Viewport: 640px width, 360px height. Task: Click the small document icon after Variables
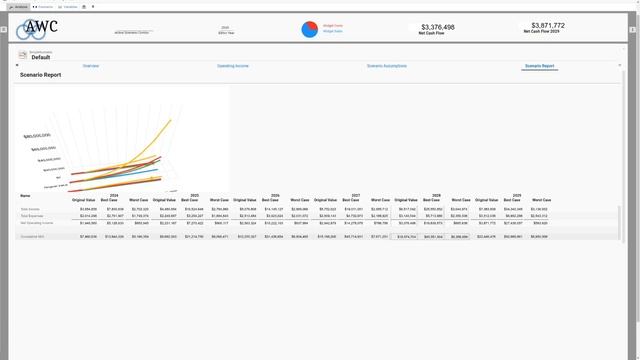84,7
